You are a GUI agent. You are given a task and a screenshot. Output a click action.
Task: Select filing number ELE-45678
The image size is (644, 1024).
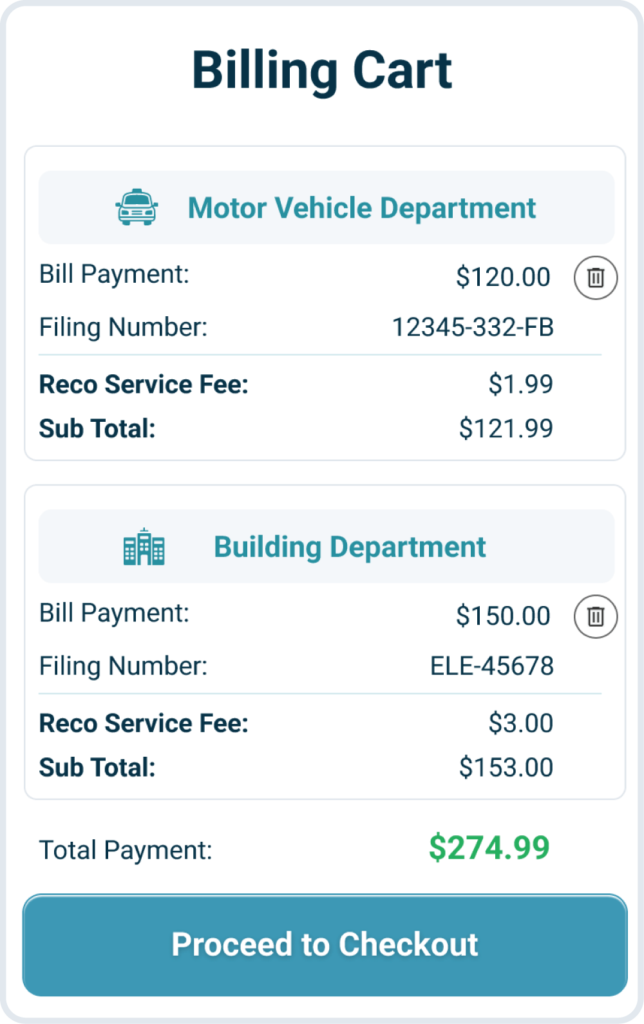pos(492,666)
